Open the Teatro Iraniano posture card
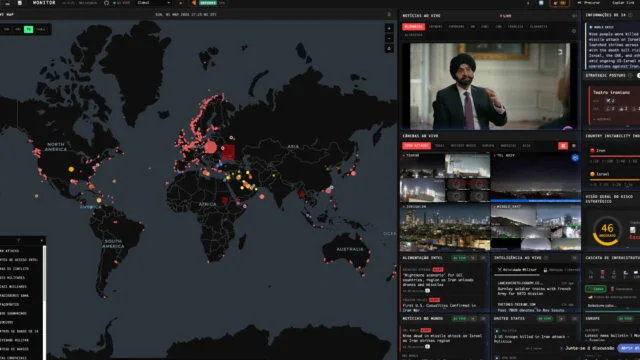Image resolution: width=640 pixels, height=360 pixels. [x=614, y=105]
